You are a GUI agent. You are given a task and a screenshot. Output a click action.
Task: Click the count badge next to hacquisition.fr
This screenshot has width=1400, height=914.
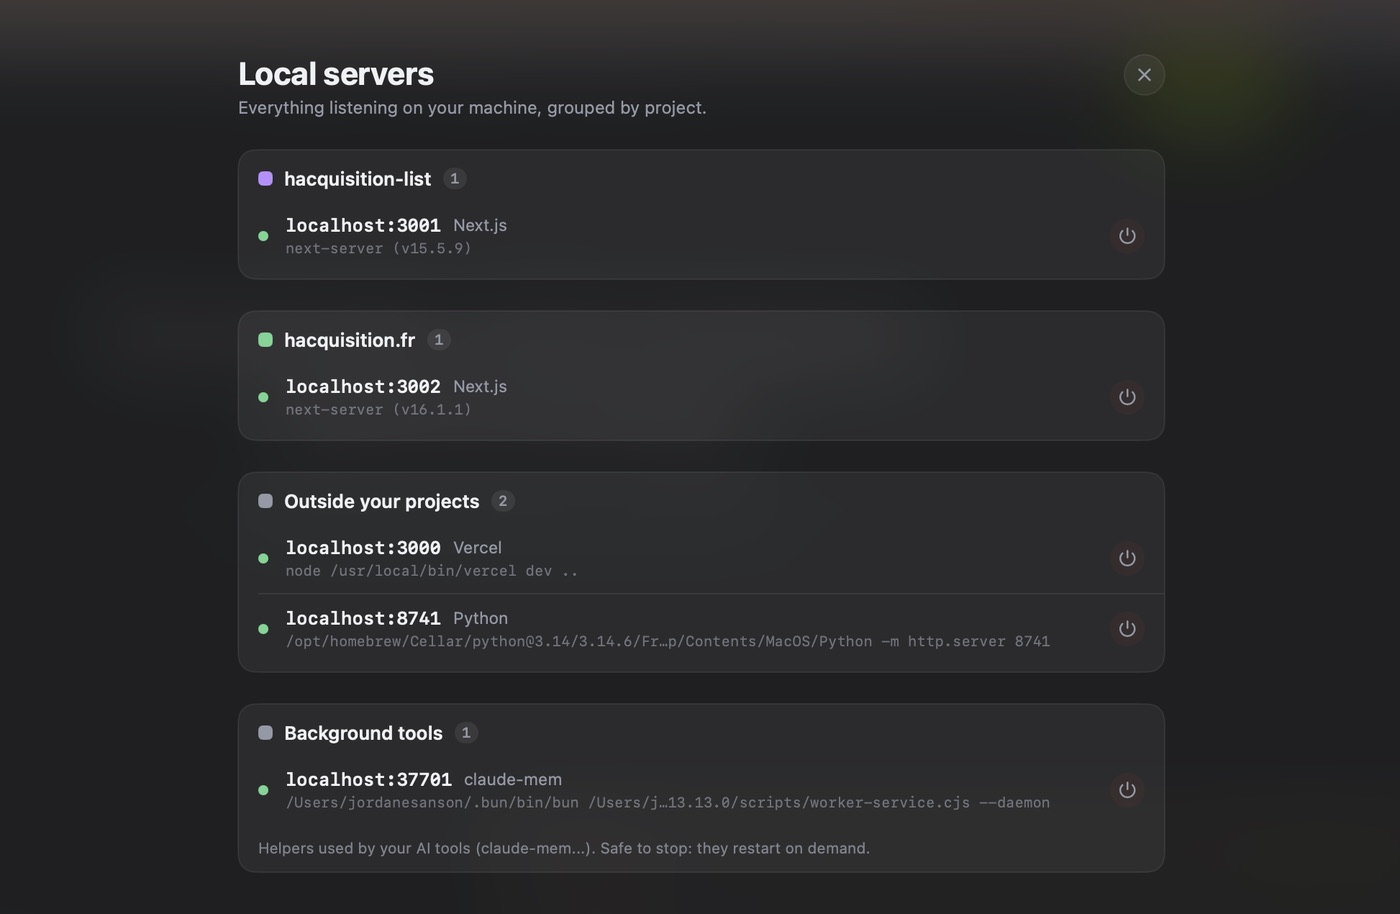pyautogui.click(x=438, y=340)
